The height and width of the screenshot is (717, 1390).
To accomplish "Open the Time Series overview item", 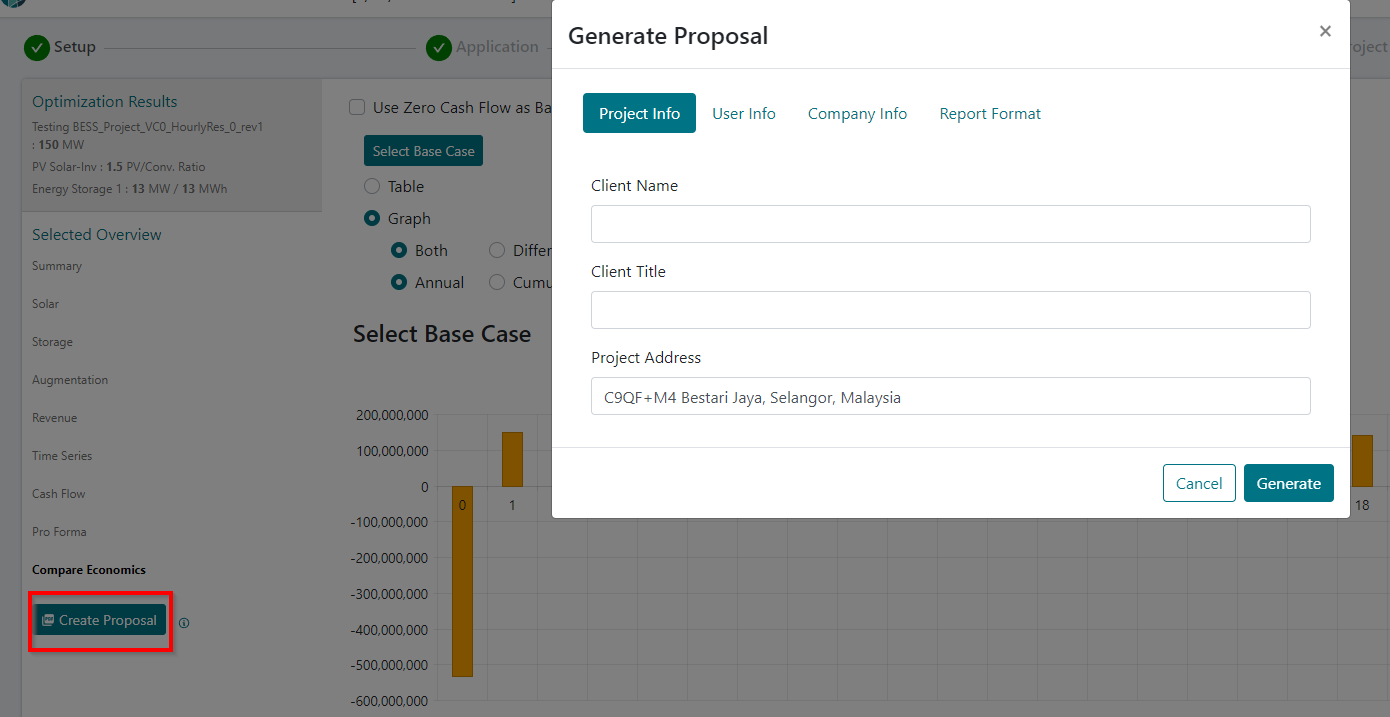I will [62, 456].
